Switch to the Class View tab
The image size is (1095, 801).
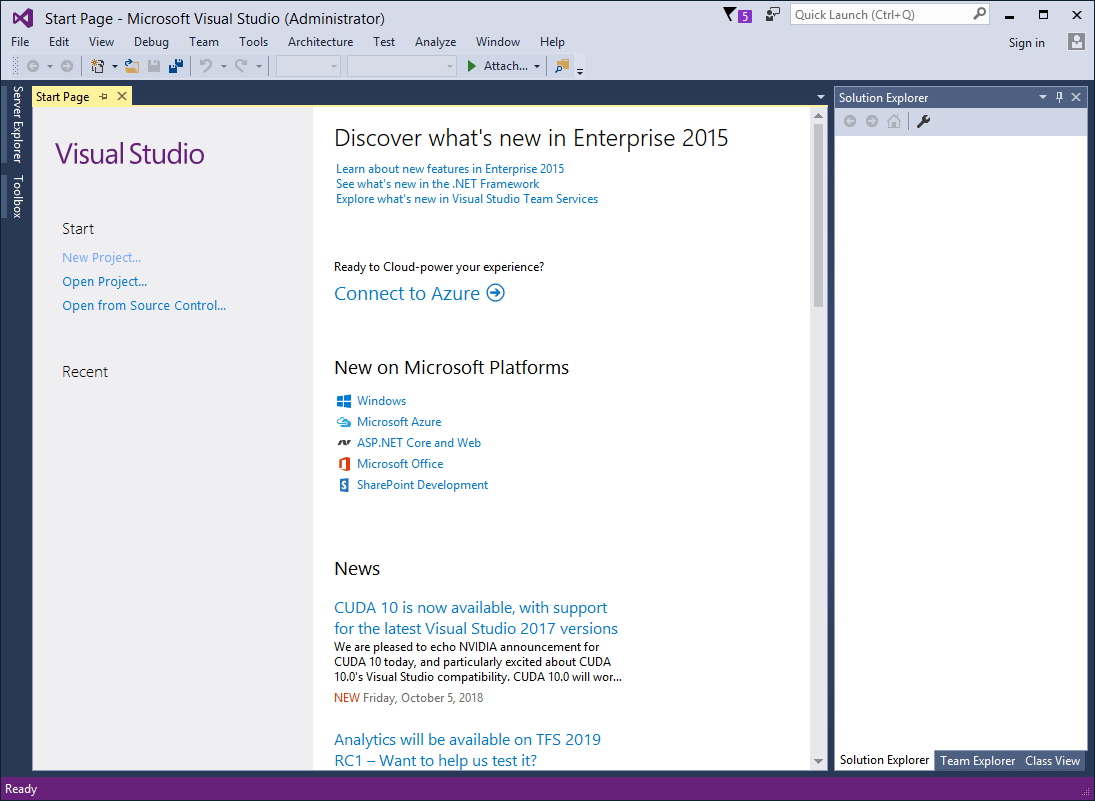1052,761
